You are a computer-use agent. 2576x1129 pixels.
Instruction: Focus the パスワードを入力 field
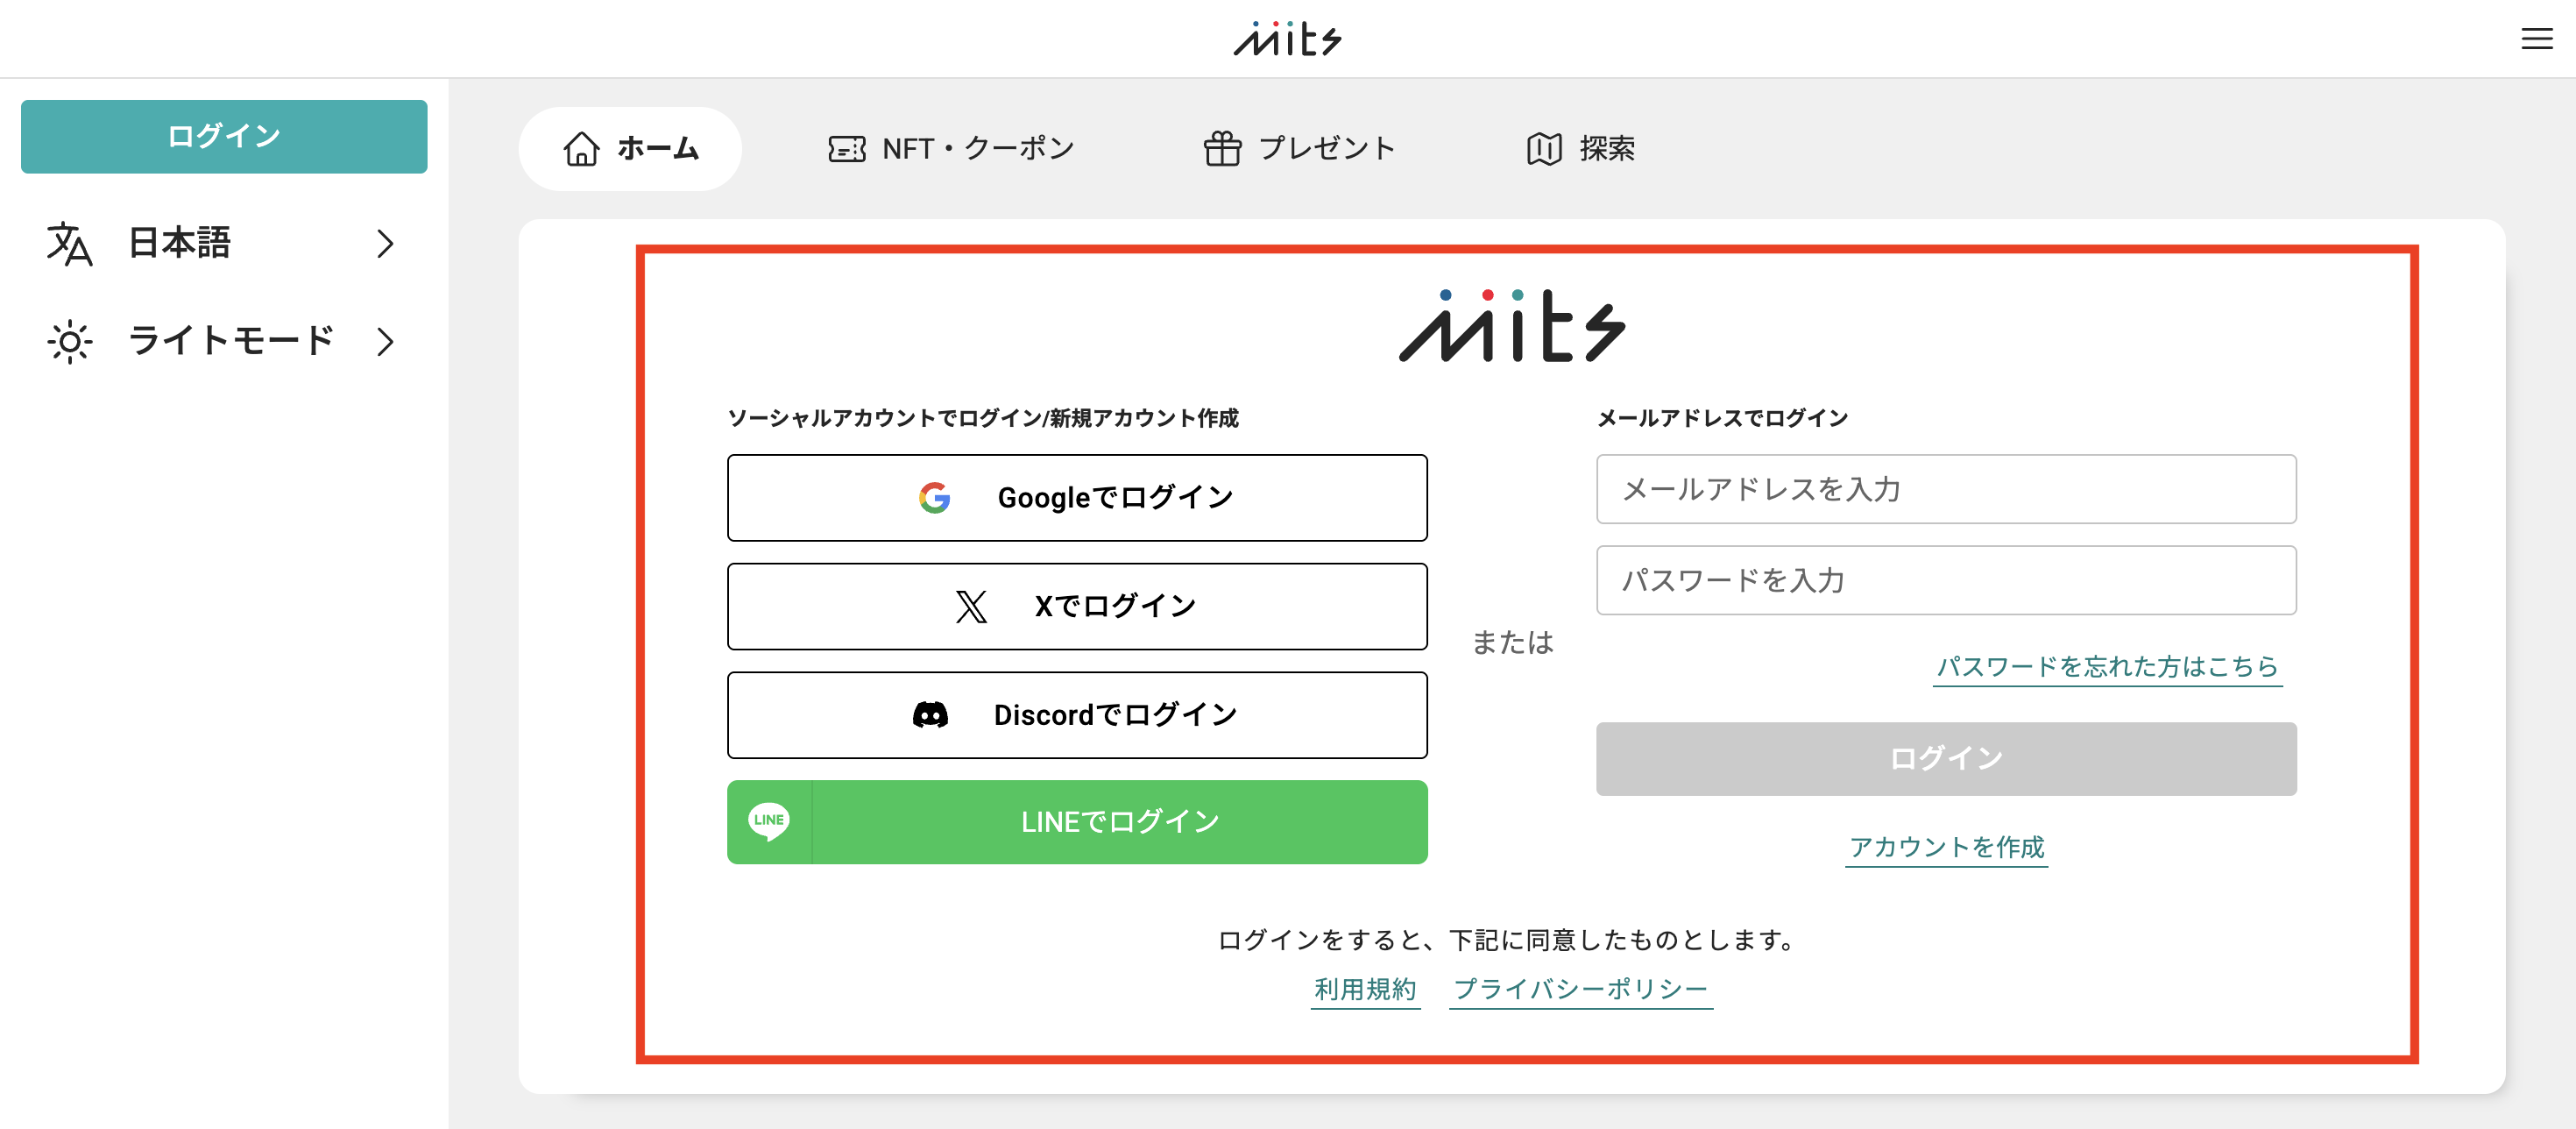(1946, 580)
